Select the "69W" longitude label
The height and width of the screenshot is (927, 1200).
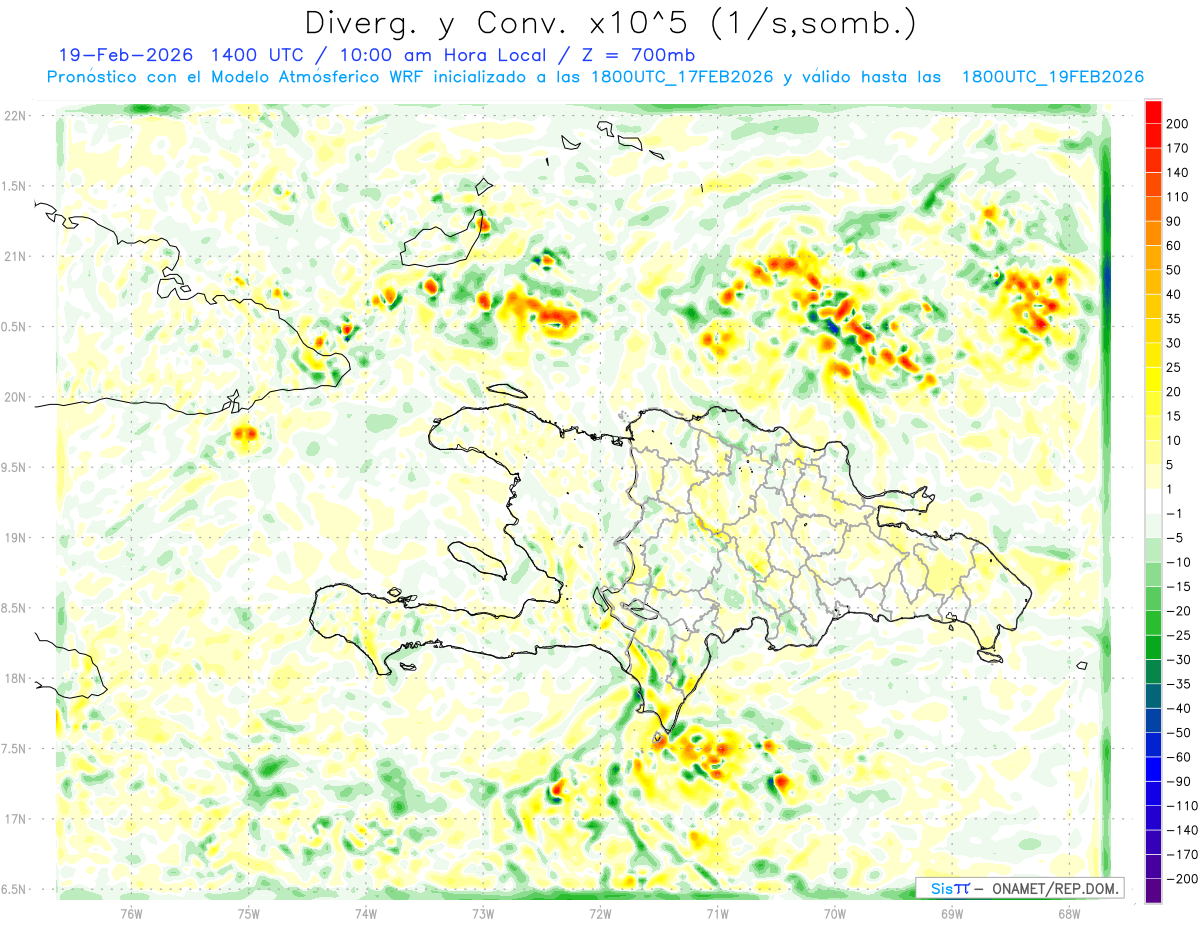[952, 913]
